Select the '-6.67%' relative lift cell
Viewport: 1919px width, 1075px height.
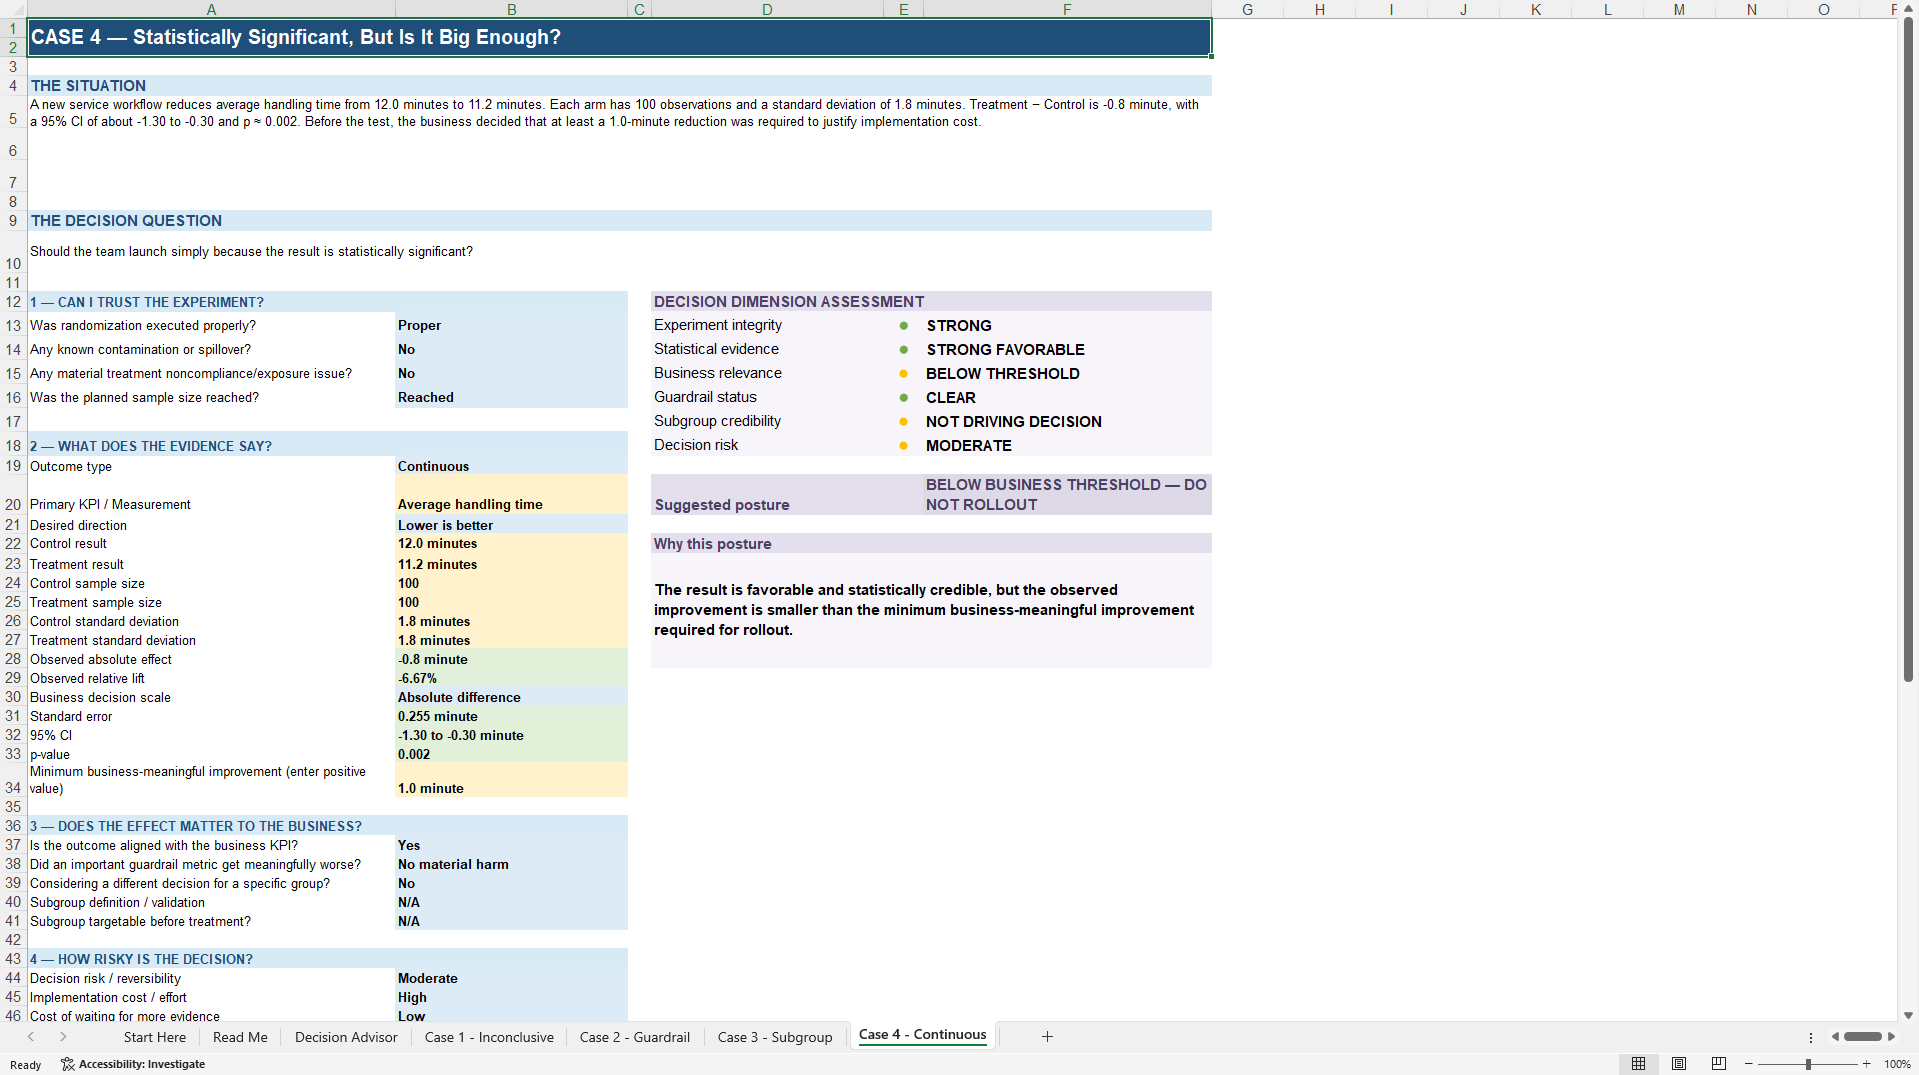(511, 678)
